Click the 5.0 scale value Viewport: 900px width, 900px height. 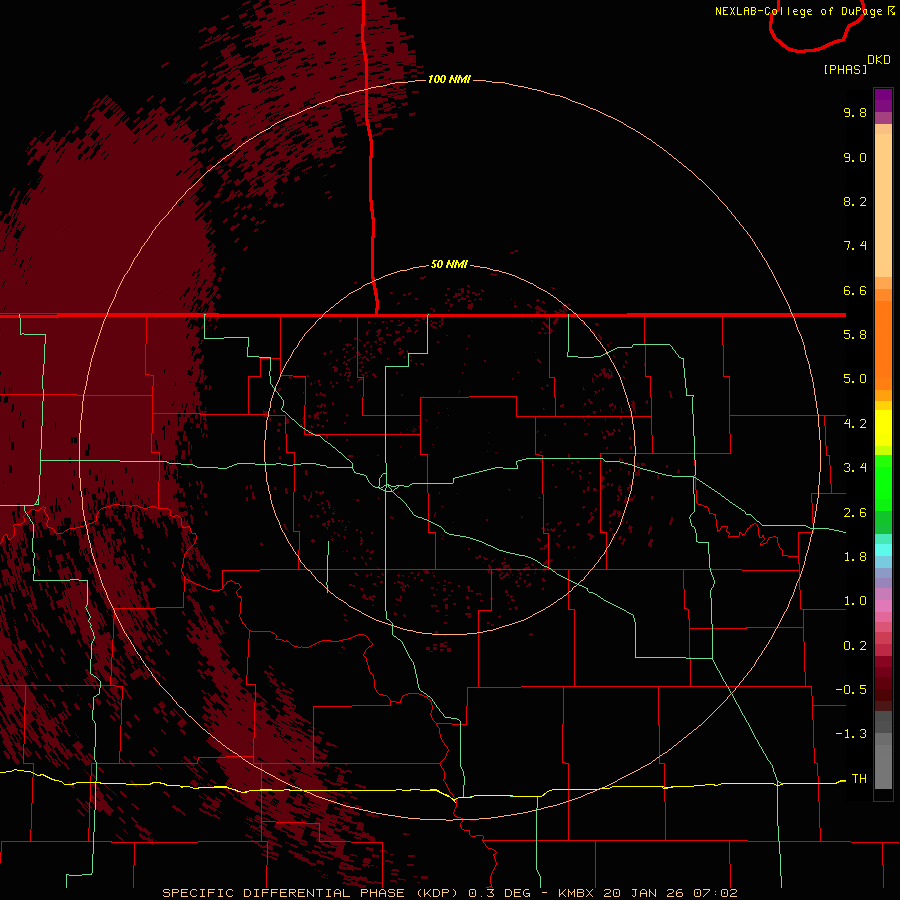click(855, 379)
